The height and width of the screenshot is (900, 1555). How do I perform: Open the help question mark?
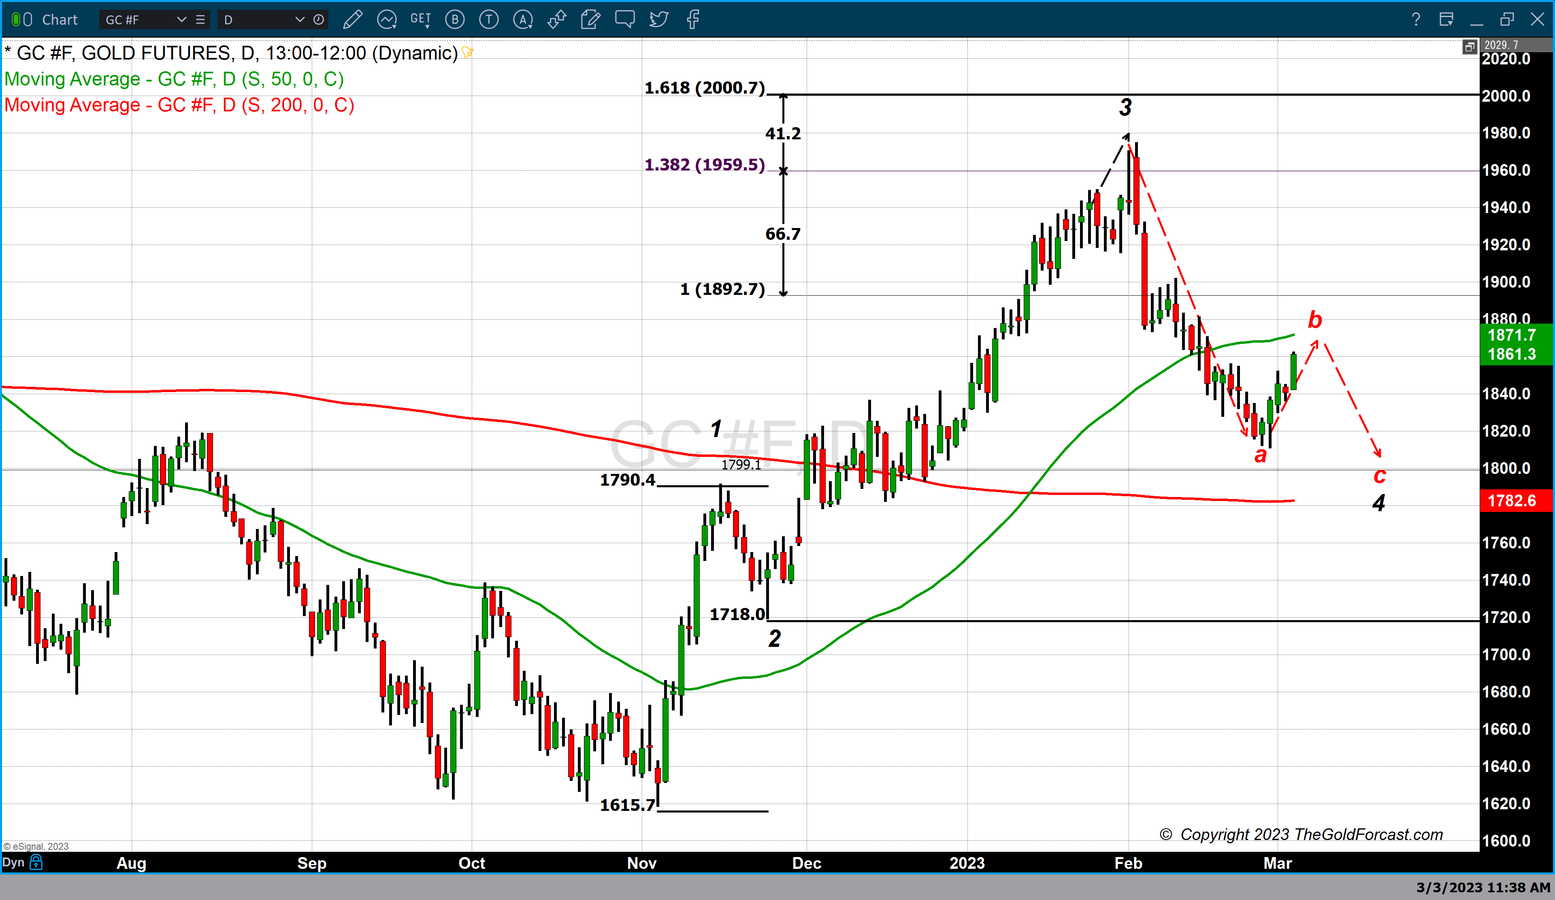(1415, 19)
